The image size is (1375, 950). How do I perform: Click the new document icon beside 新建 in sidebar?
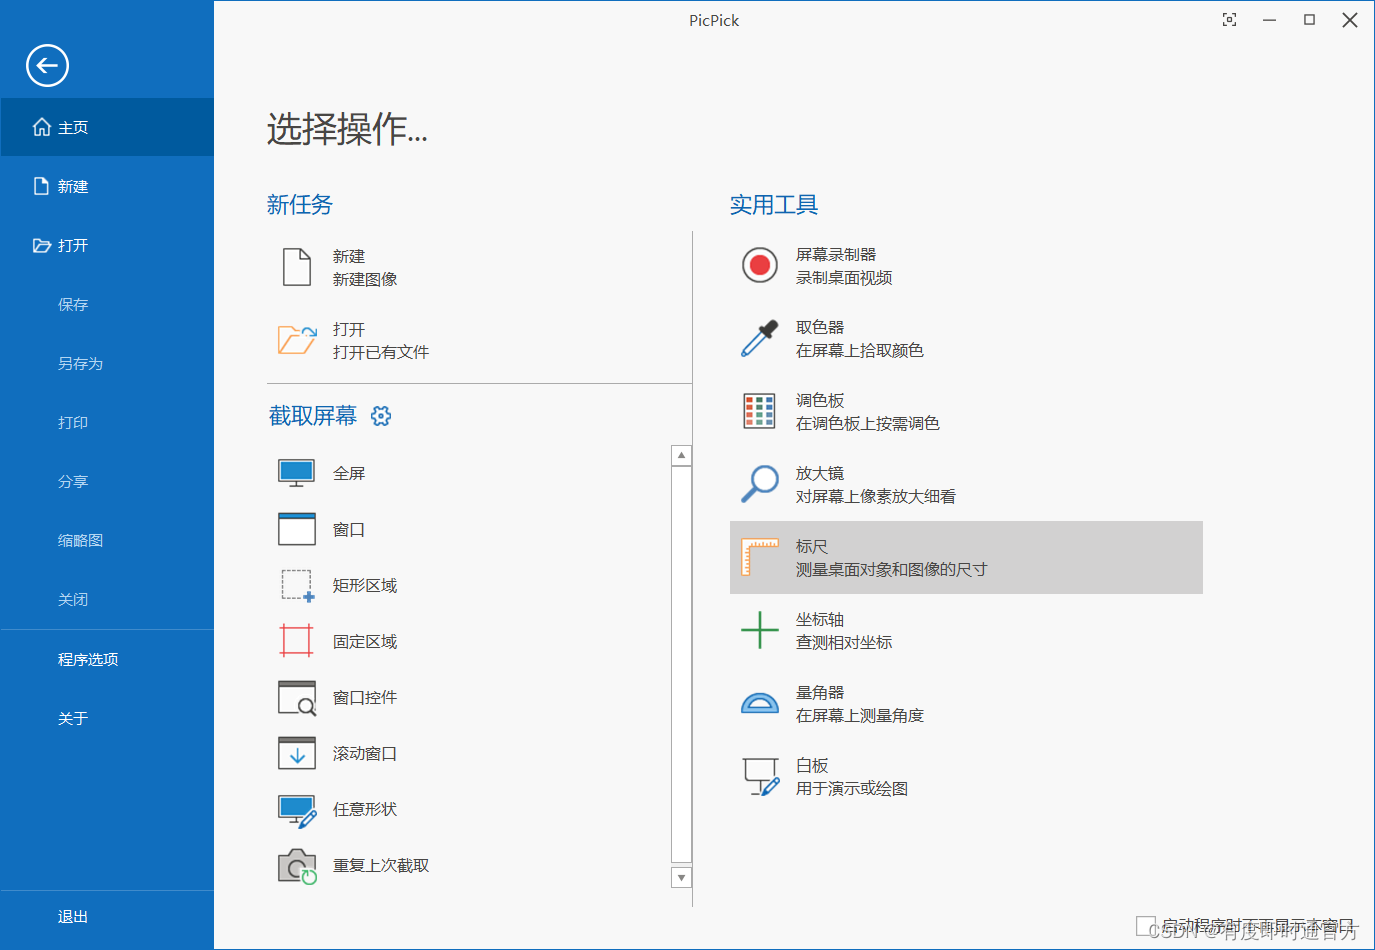tap(41, 186)
